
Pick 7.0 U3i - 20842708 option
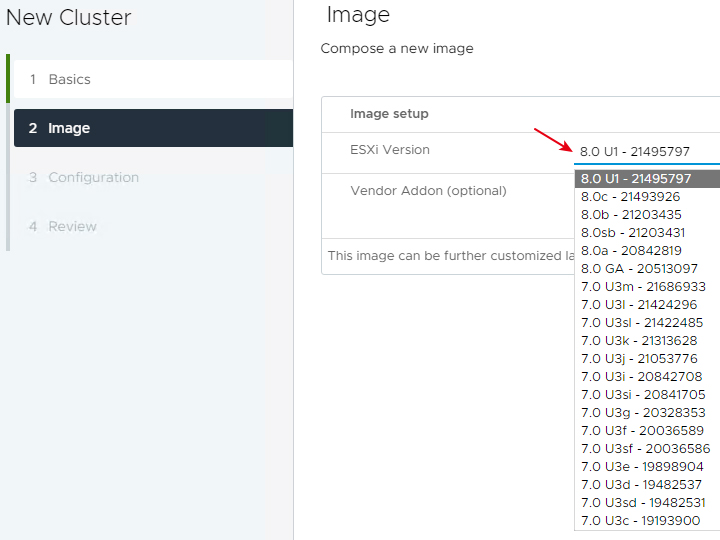coord(647,377)
